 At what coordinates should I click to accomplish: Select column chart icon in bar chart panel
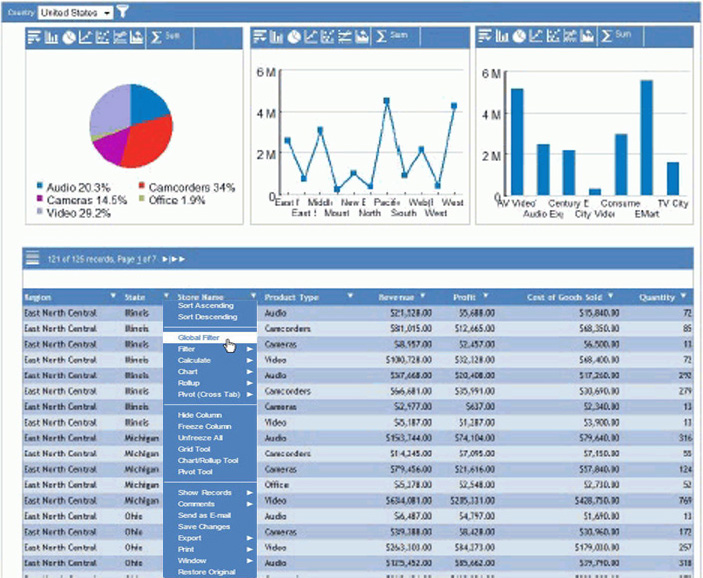[x=502, y=35]
